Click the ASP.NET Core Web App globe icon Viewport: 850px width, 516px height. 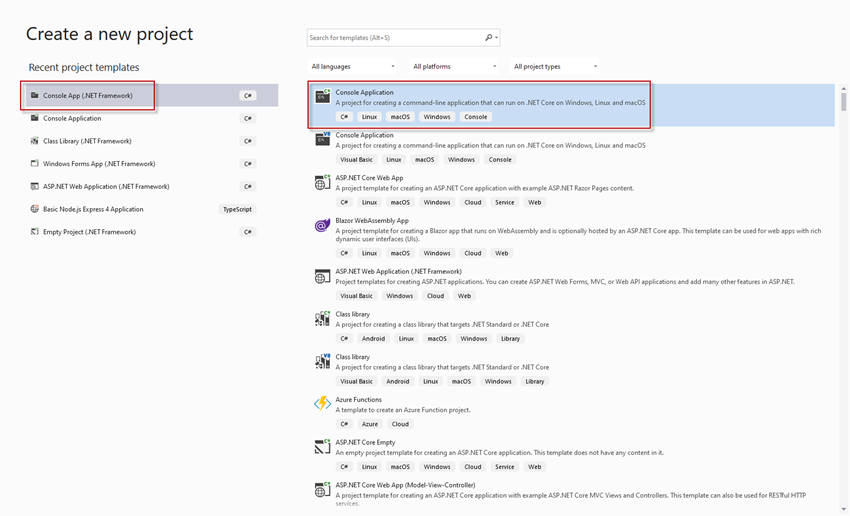click(323, 182)
